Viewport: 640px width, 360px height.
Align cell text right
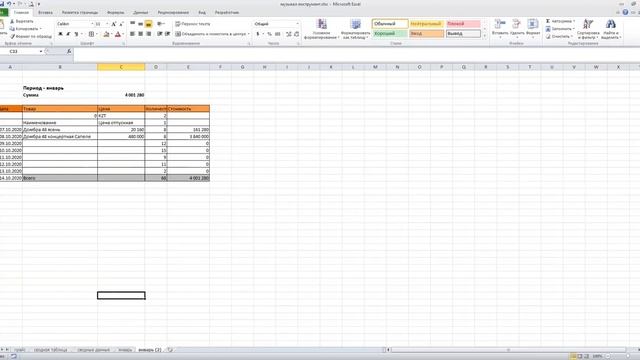point(149,34)
